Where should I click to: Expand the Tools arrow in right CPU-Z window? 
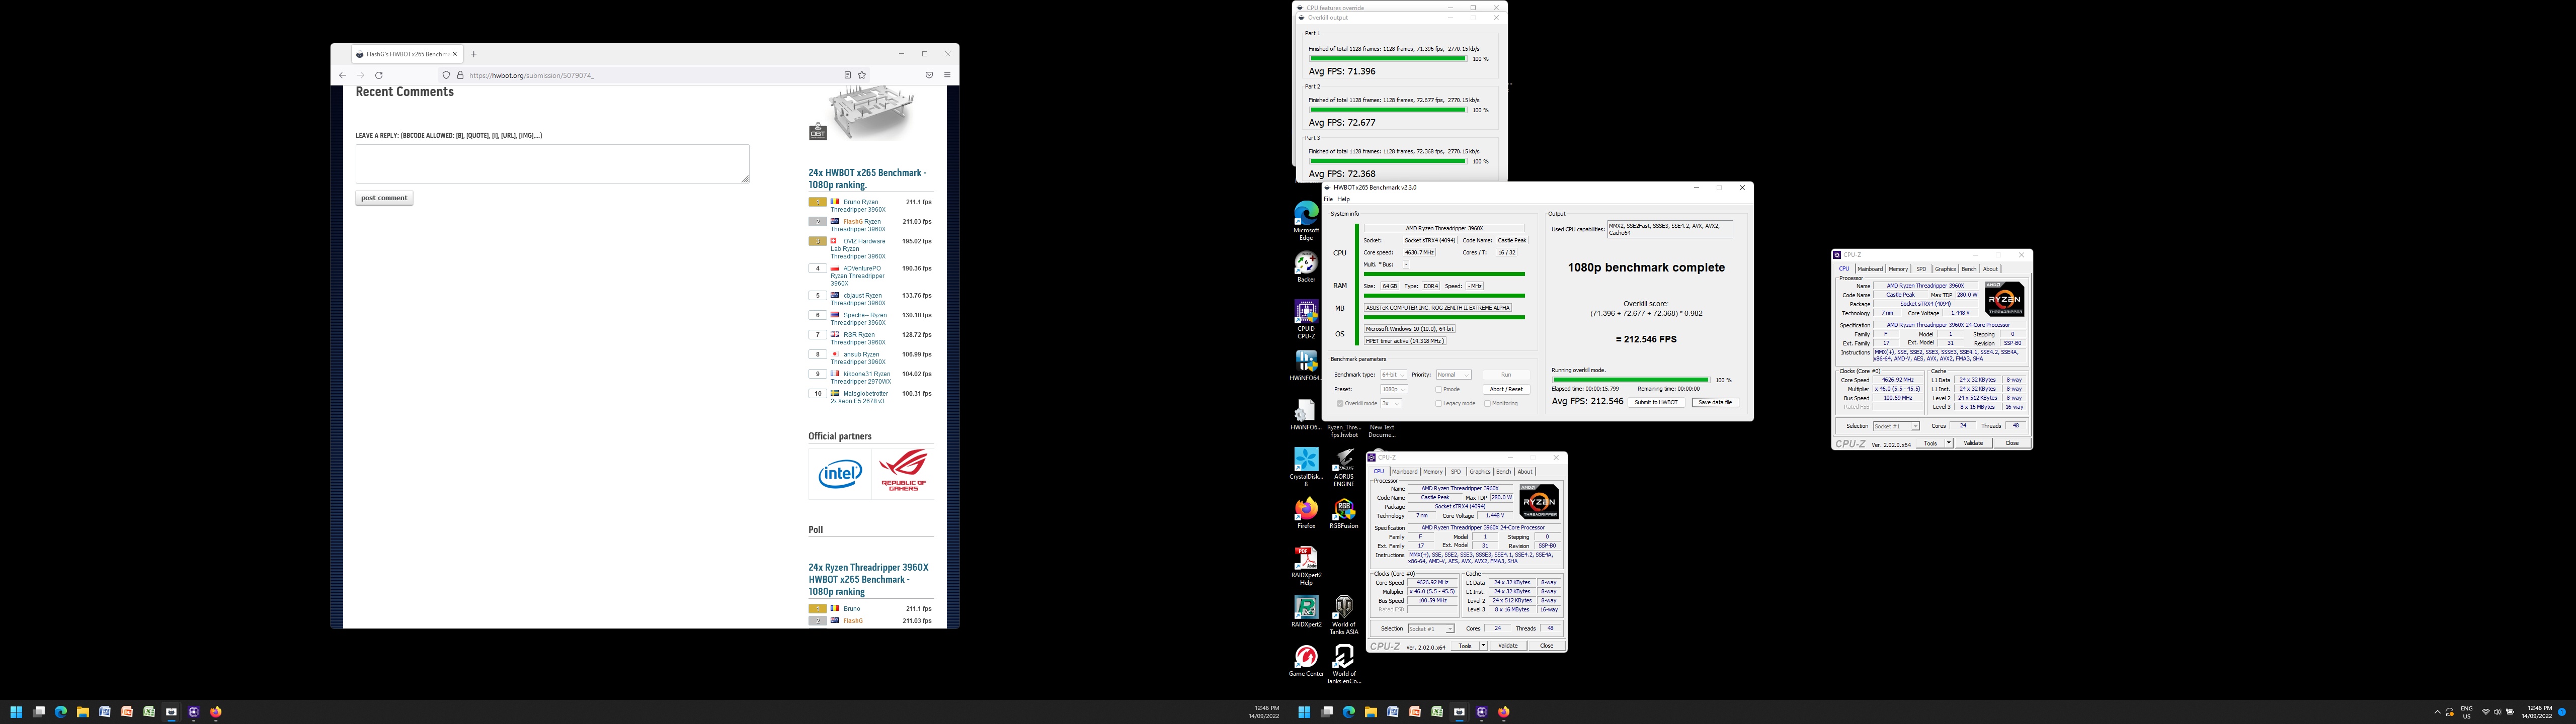pos(1948,443)
